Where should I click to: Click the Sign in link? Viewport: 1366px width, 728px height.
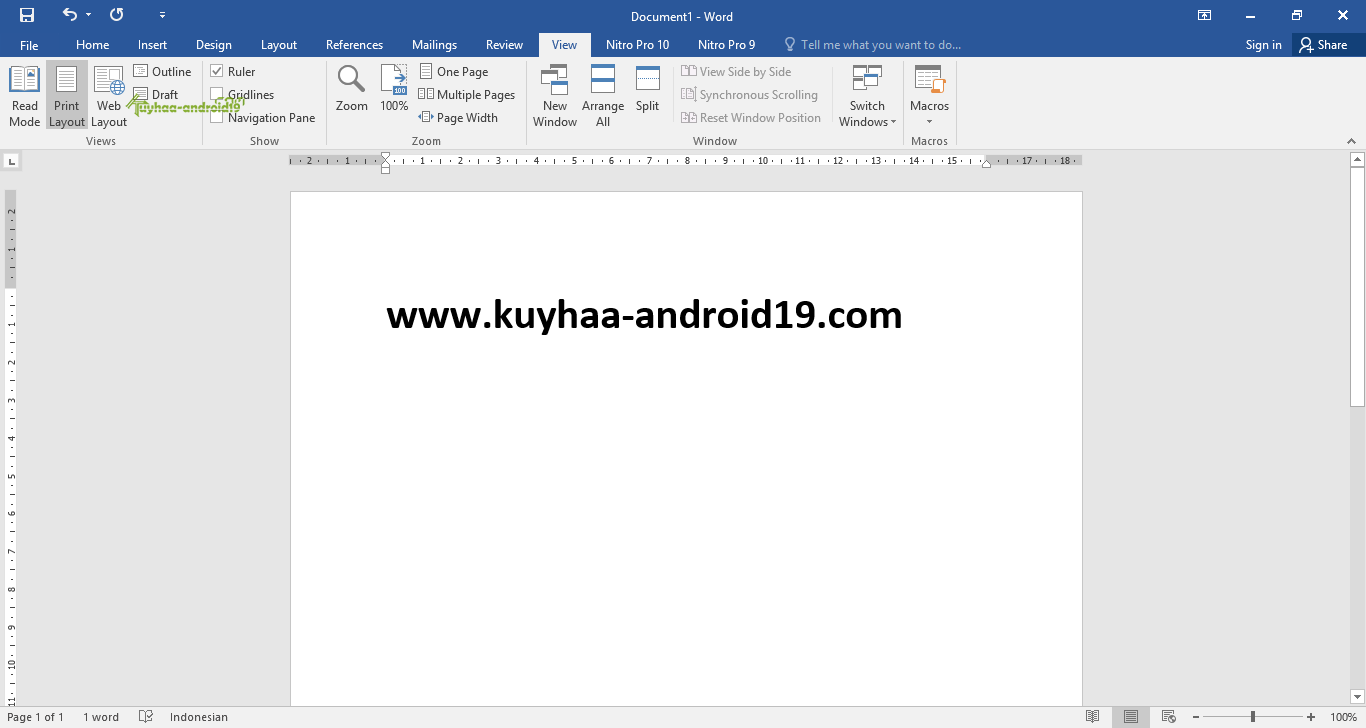[1263, 45]
